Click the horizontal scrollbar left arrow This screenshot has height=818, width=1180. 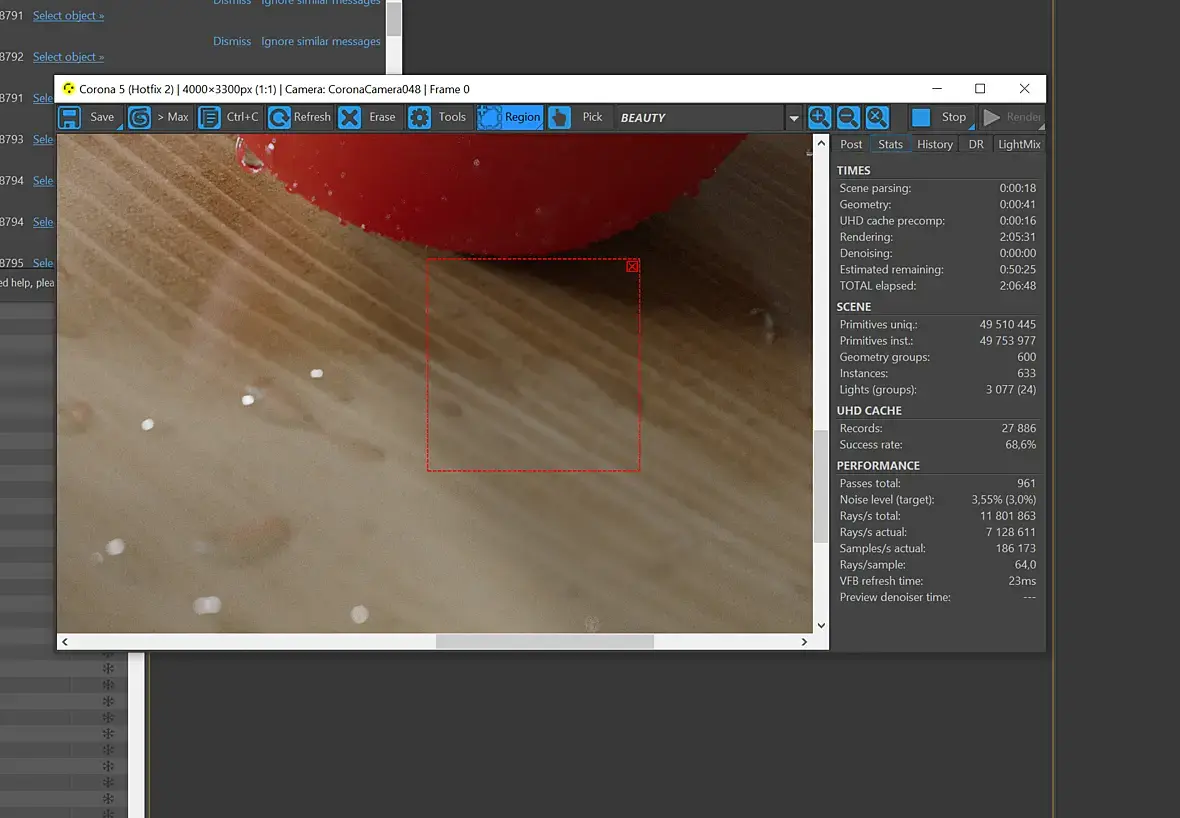point(65,642)
